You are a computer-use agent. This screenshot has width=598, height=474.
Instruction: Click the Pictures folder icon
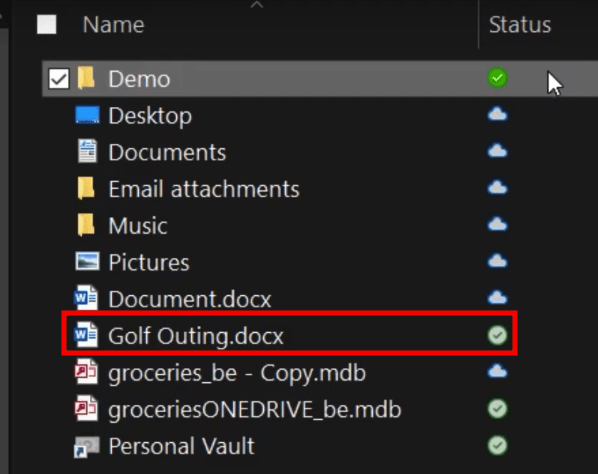87,262
